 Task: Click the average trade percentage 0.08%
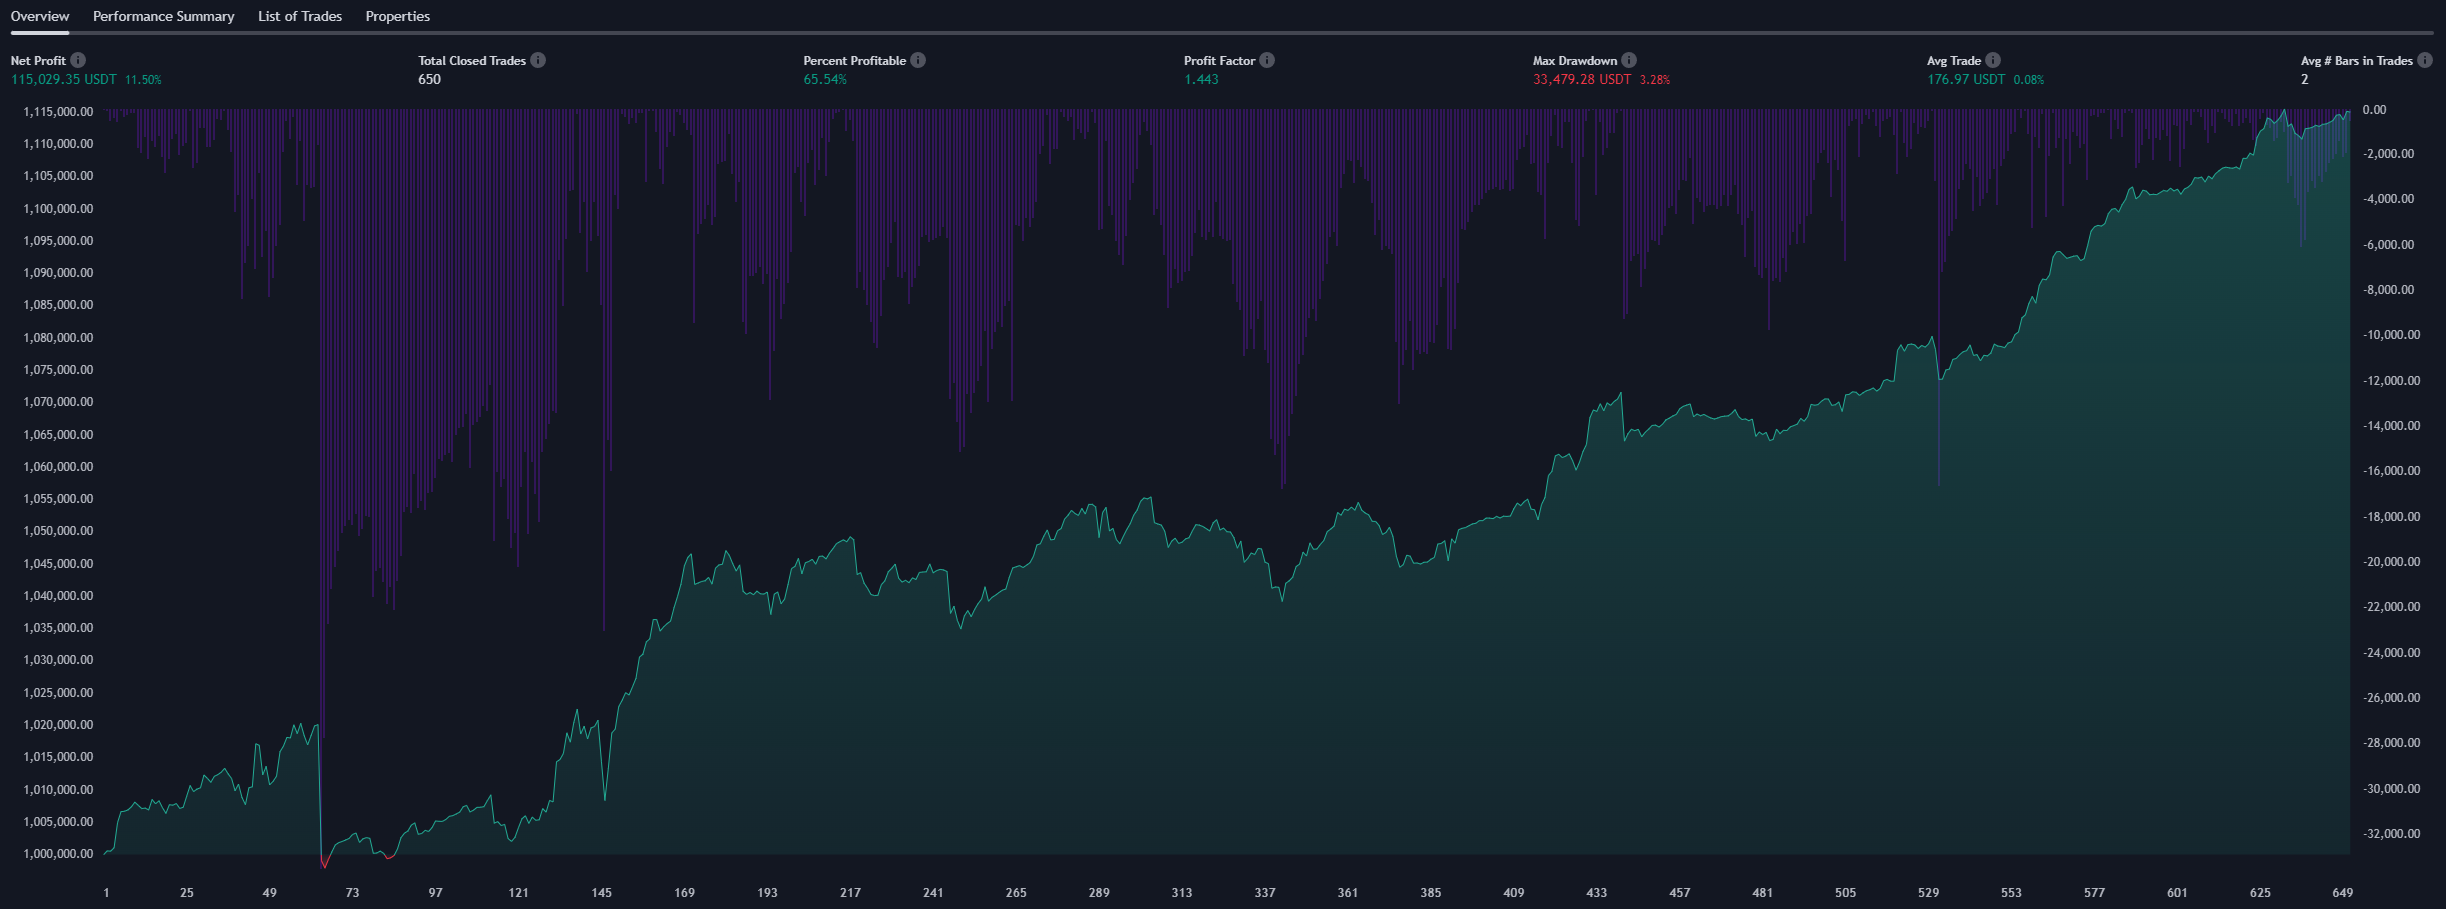tap(2029, 80)
